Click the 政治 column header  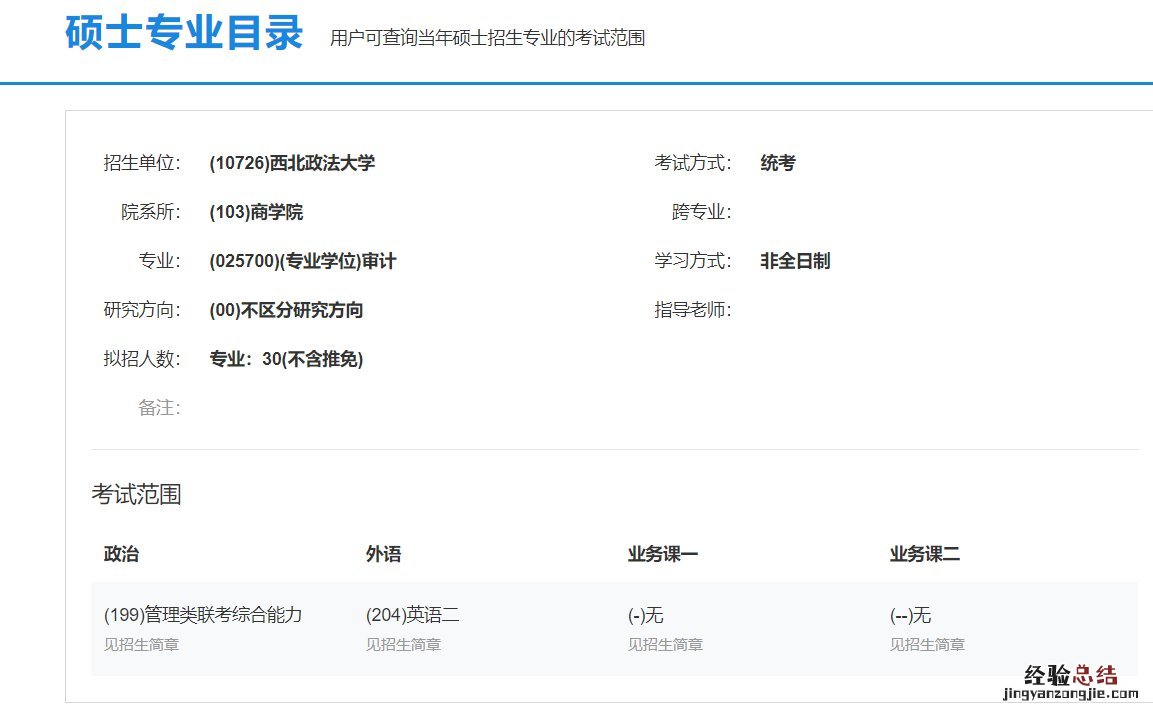[121, 554]
